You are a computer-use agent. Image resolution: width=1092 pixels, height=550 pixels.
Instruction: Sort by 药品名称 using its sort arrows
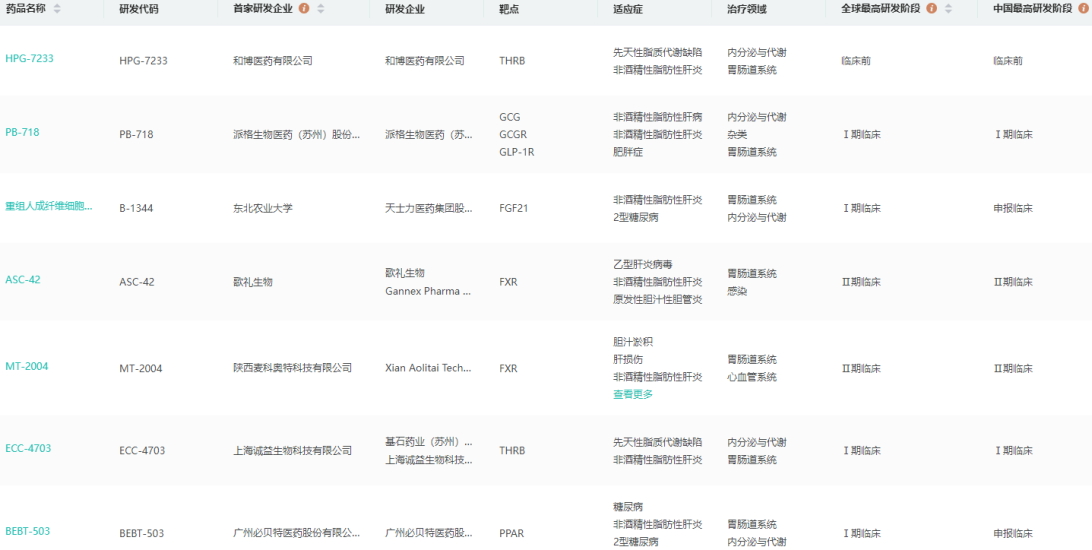click(x=57, y=8)
